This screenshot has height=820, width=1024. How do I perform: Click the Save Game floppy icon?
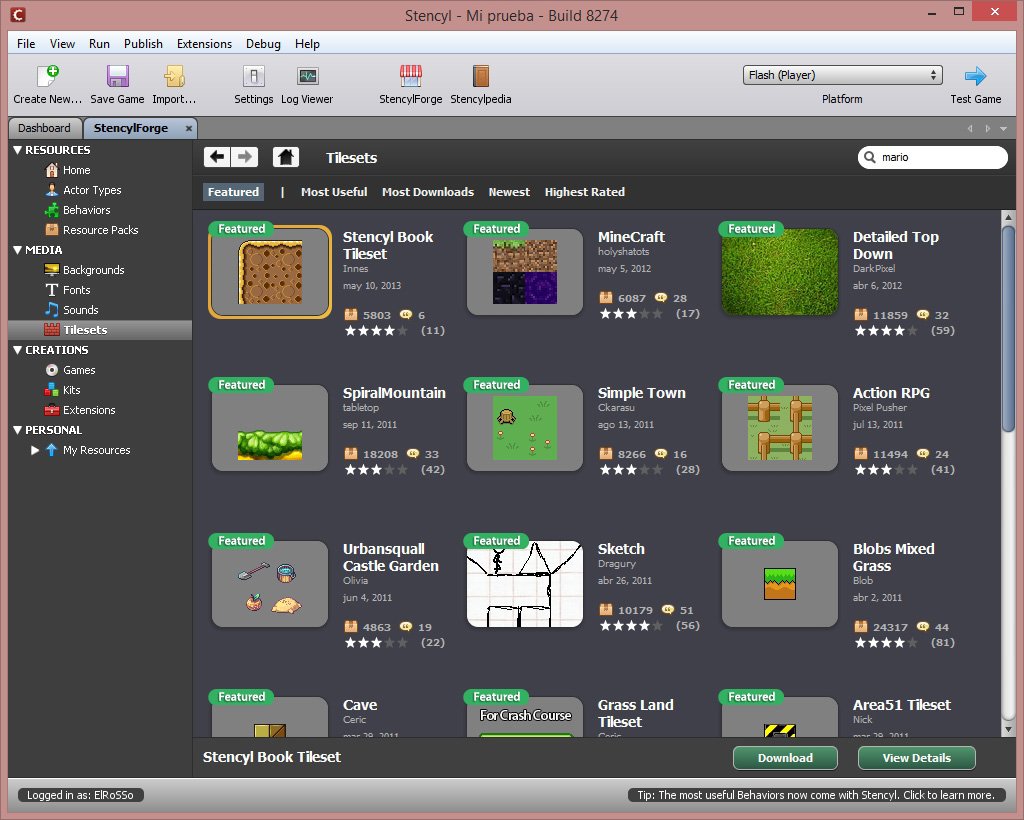point(118,76)
